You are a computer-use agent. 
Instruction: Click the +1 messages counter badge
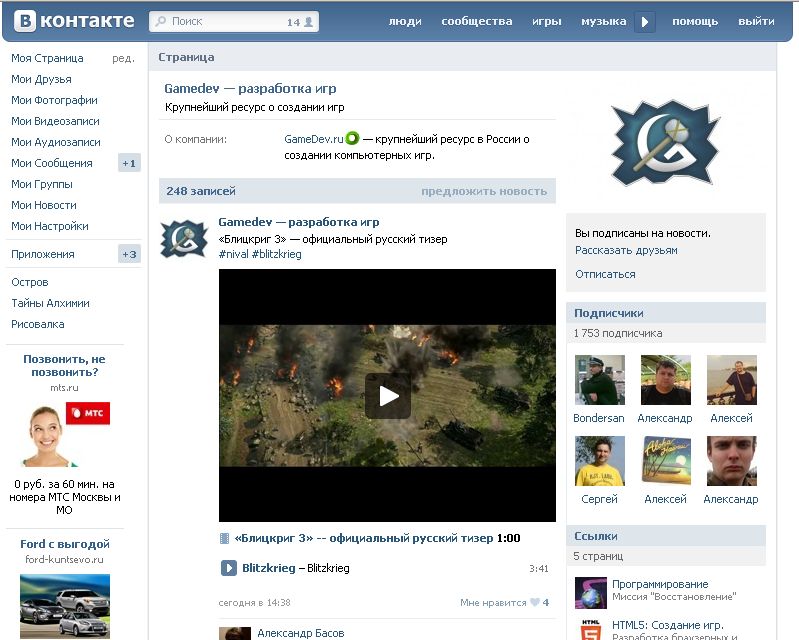tap(129, 163)
